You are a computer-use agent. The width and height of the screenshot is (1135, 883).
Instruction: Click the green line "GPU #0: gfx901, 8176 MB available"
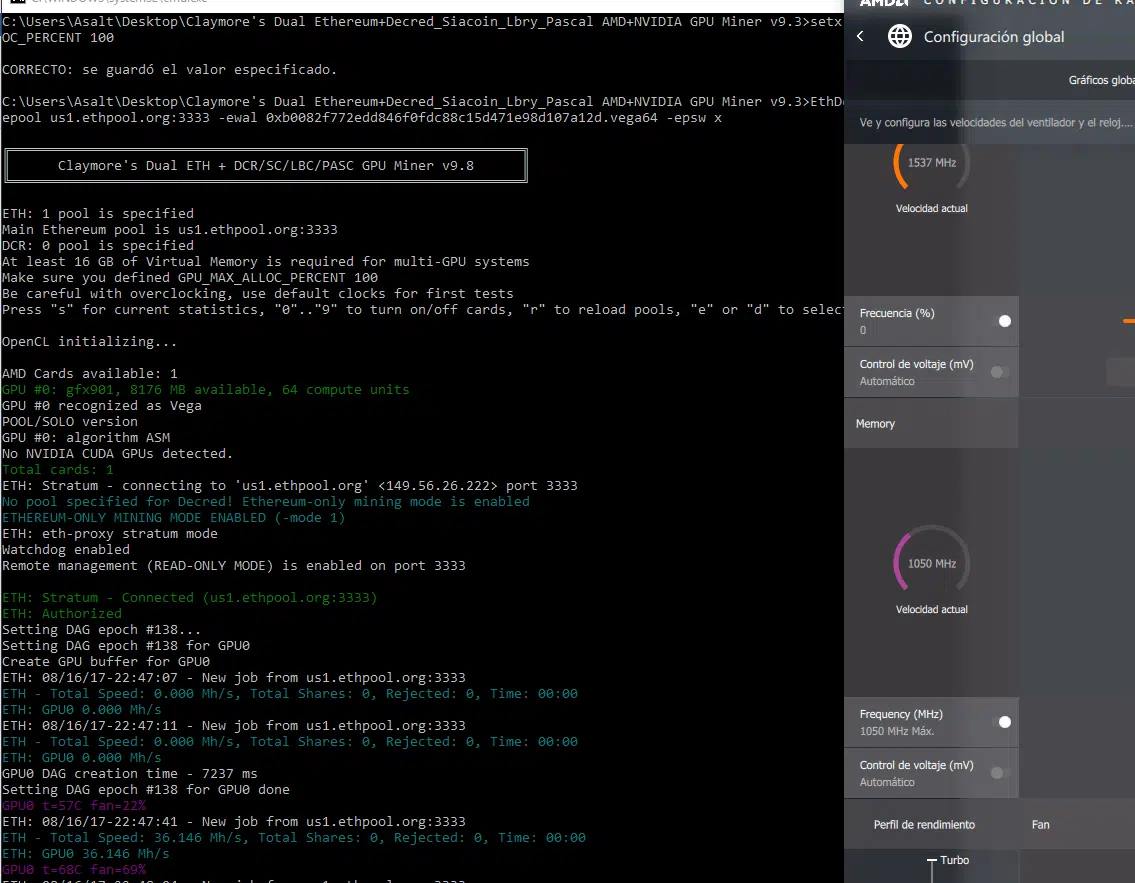pos(206,389)
